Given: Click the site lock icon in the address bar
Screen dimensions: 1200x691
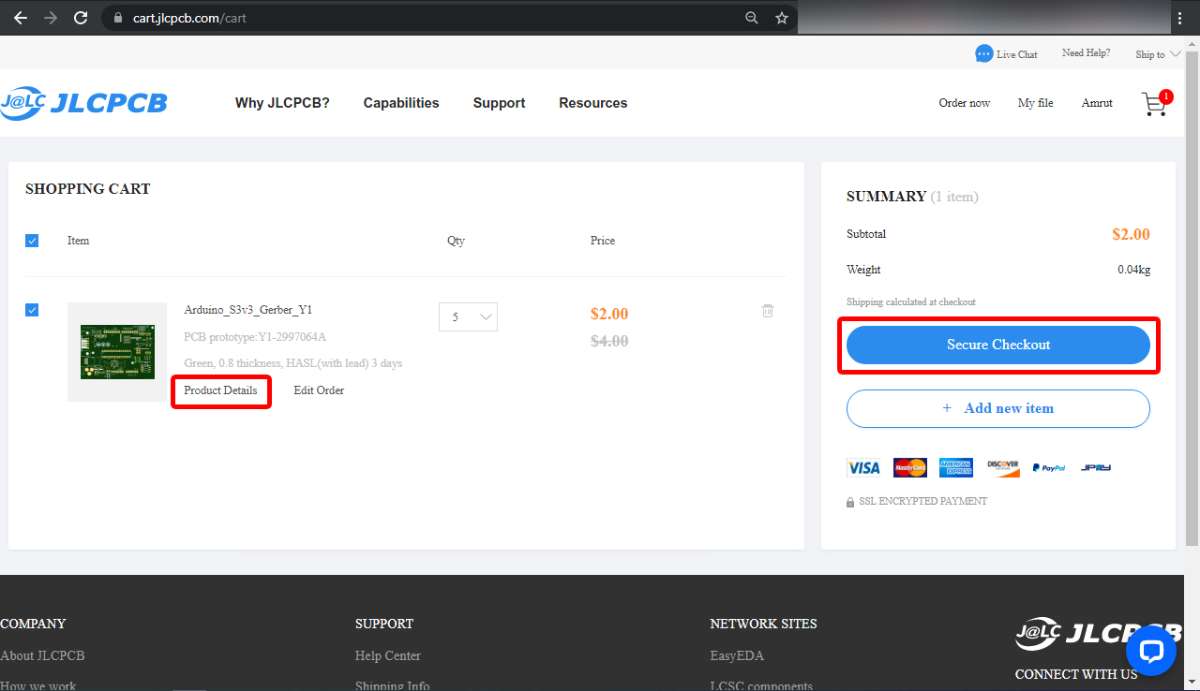Looking at the screenshot, I should (118, 18).
